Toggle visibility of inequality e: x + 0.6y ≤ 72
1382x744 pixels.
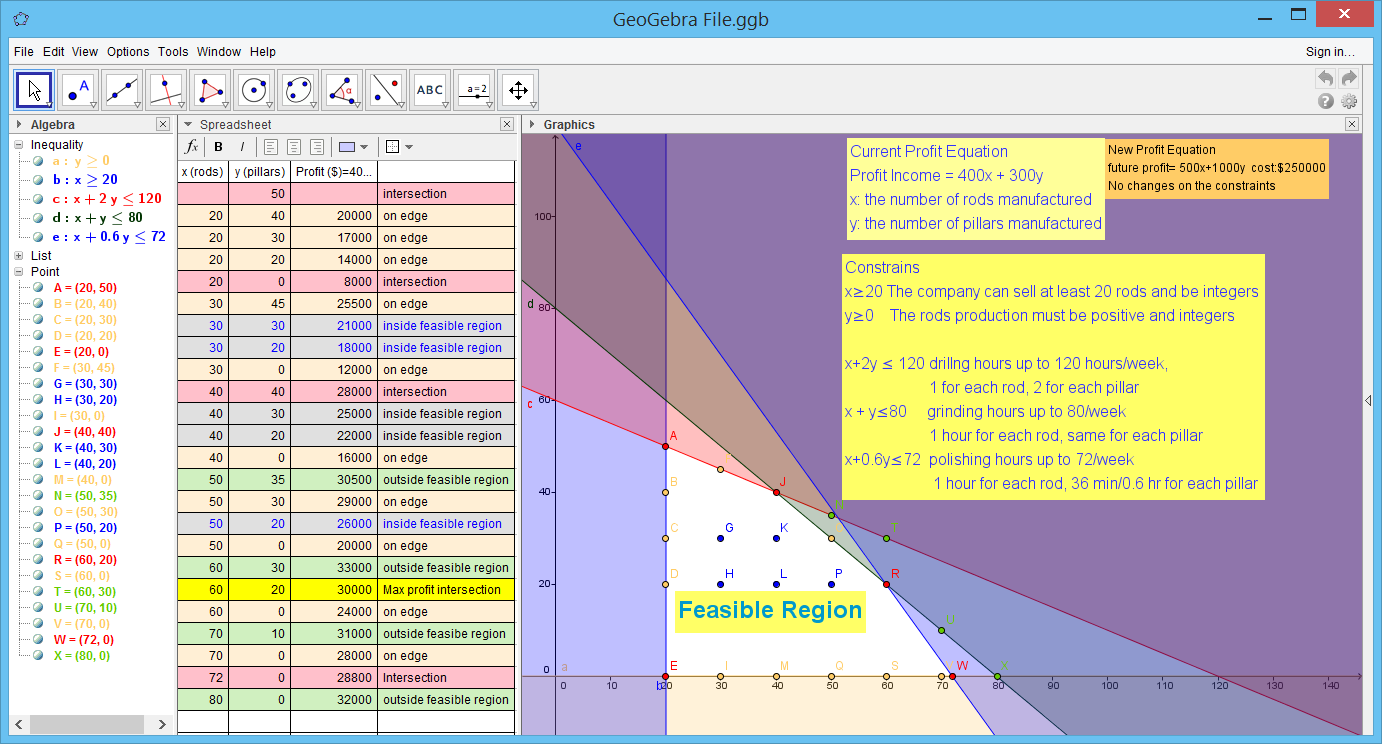pos(36,237)
